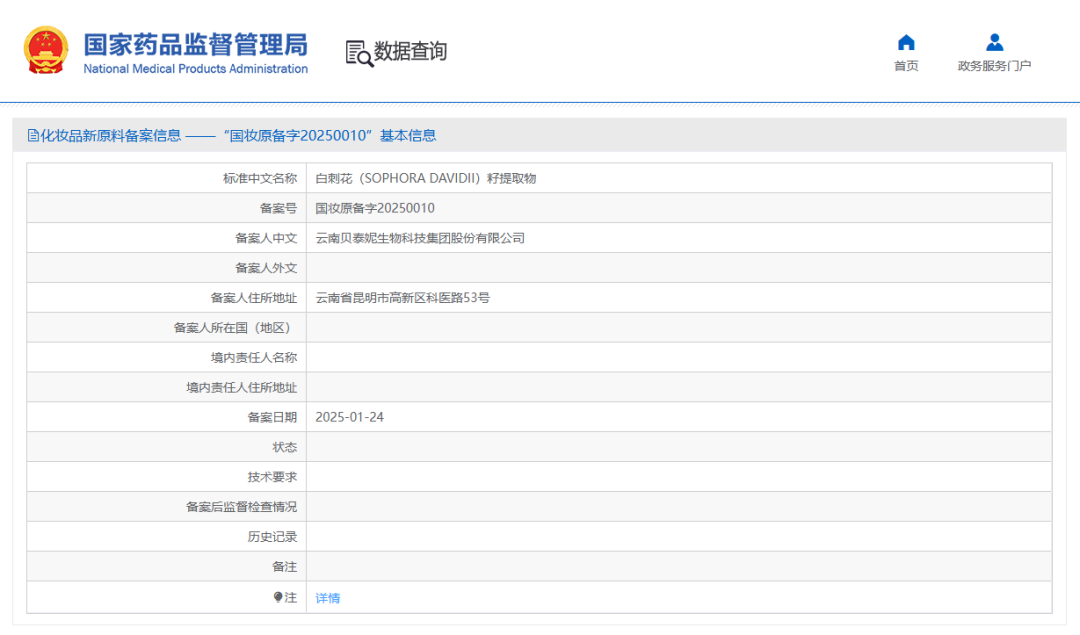Viewport: 1080px width, 635px height.
Task: Open the 详情 link
Action: coord(328,598)
